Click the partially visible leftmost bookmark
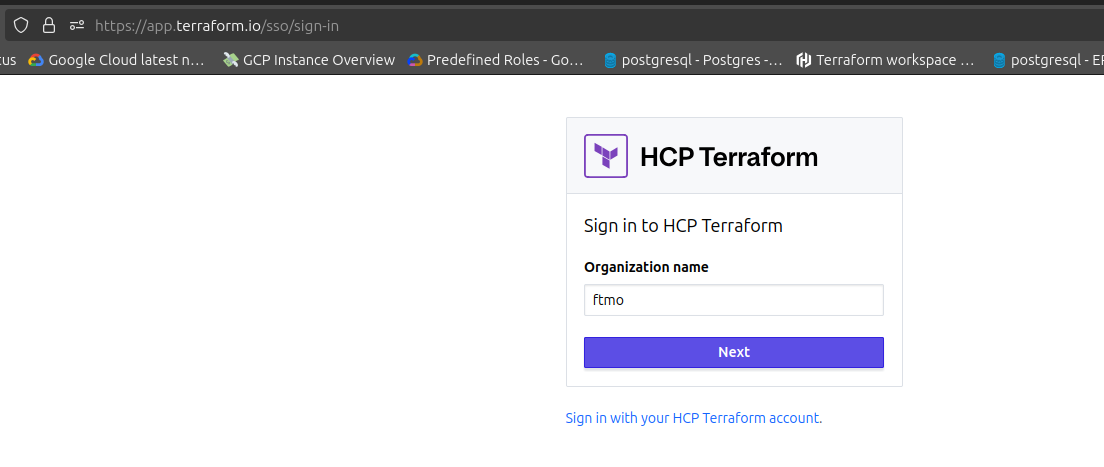 8,60
